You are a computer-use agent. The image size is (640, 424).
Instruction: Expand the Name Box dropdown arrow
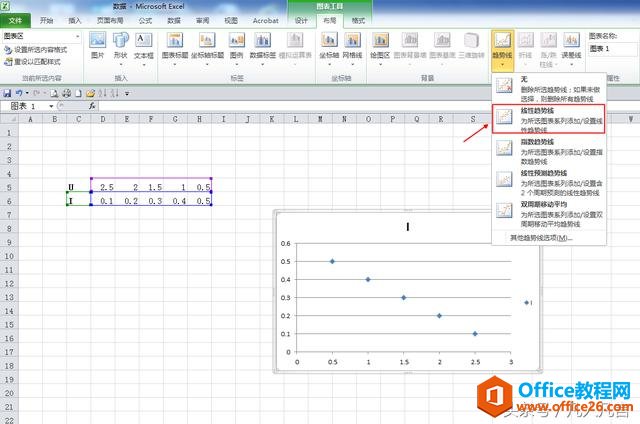[51, 106]
